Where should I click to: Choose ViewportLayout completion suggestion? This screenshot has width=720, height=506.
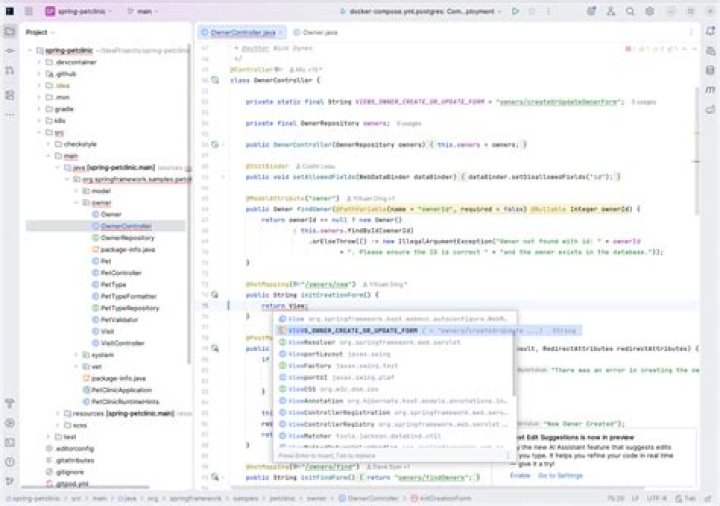point(394,354)
